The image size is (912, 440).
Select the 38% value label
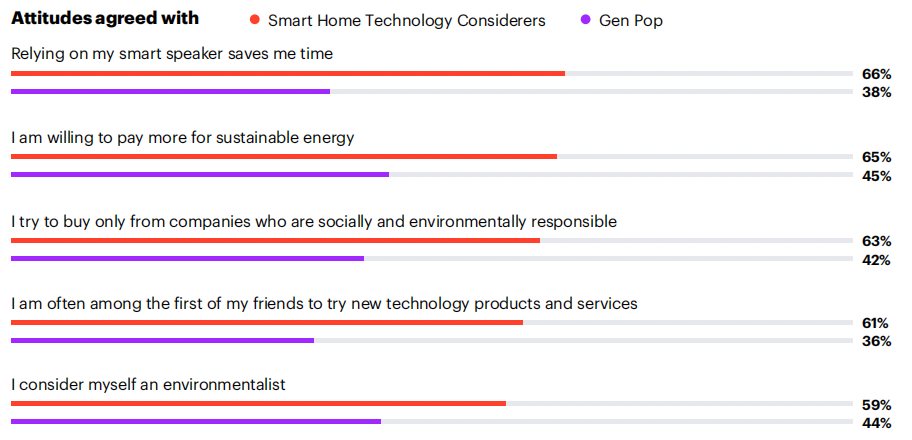pyautogui.click(x=876, y=93)
